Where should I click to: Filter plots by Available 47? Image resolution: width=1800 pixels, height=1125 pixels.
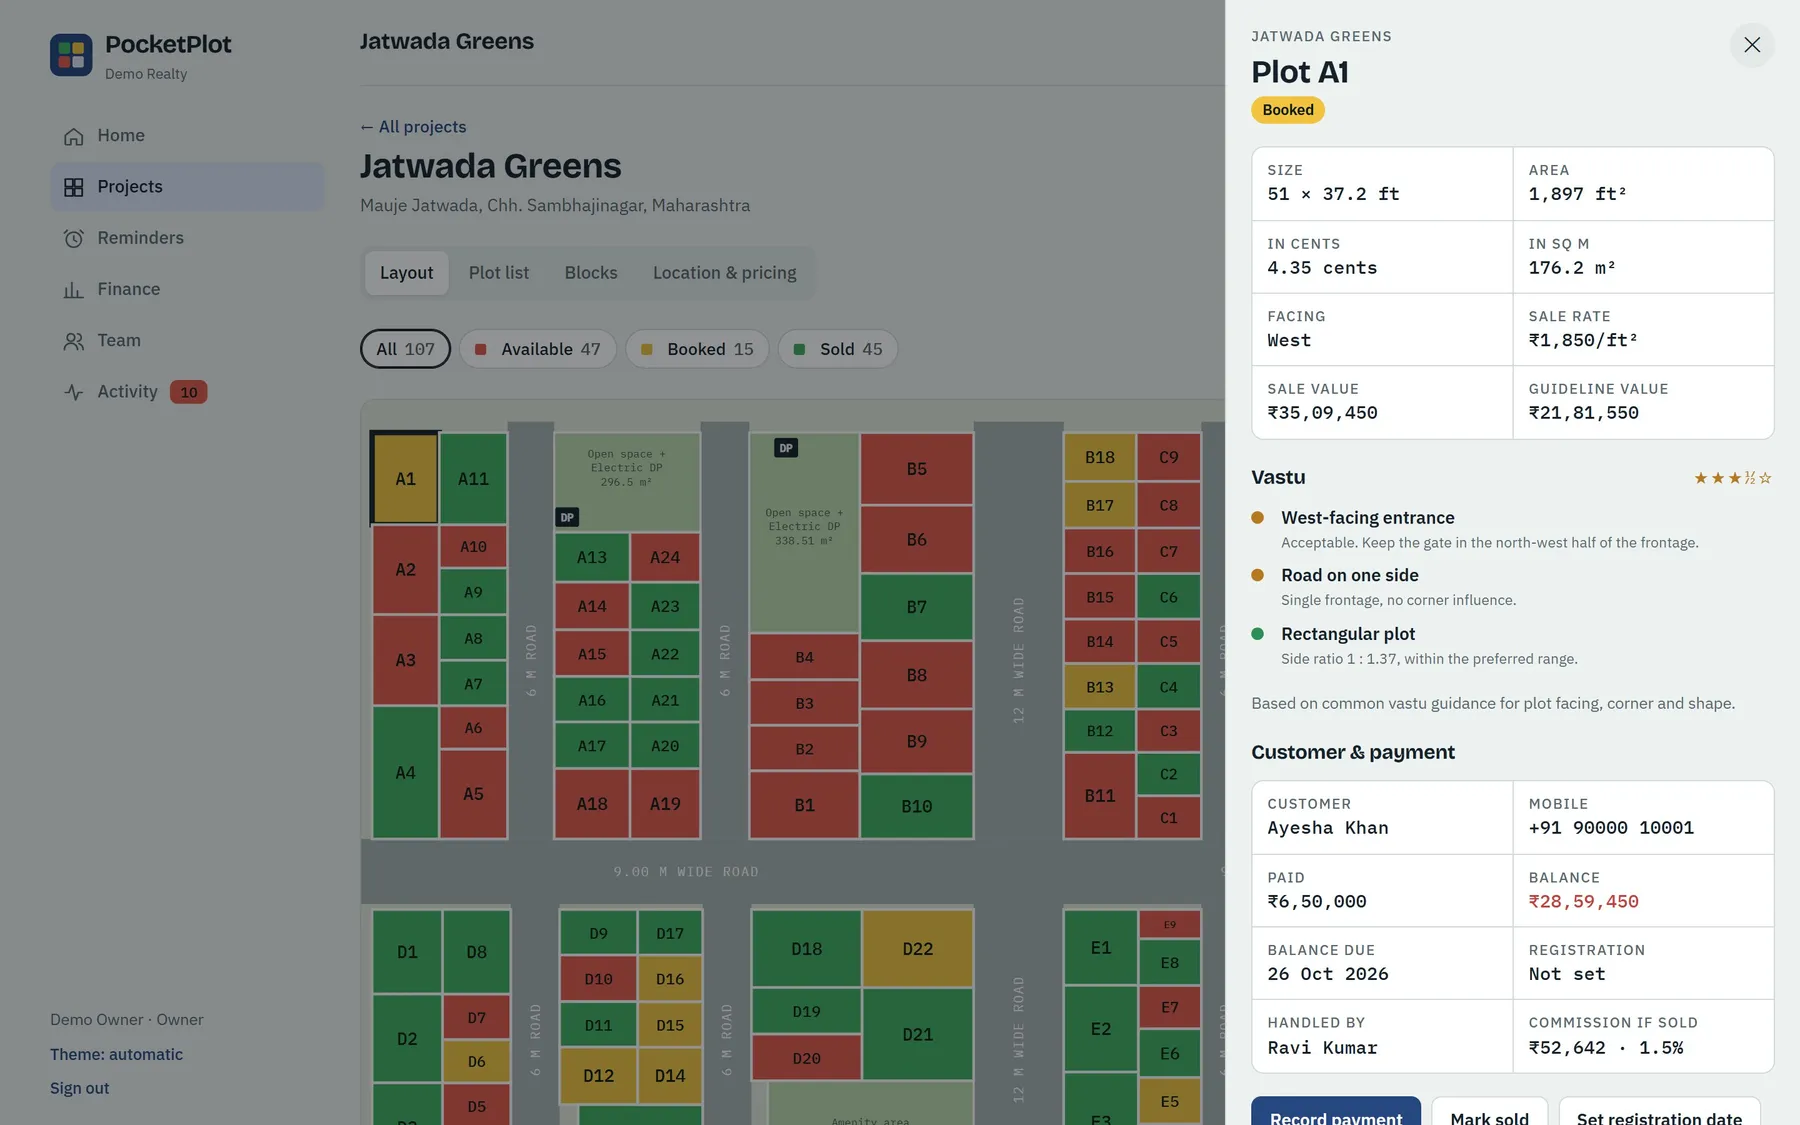tap(537, 349)
